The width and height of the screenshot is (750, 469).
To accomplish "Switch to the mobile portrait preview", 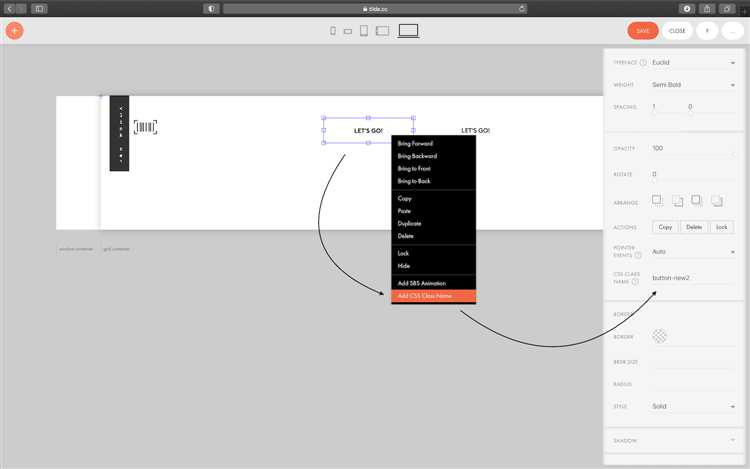I will tap(333, 31).
